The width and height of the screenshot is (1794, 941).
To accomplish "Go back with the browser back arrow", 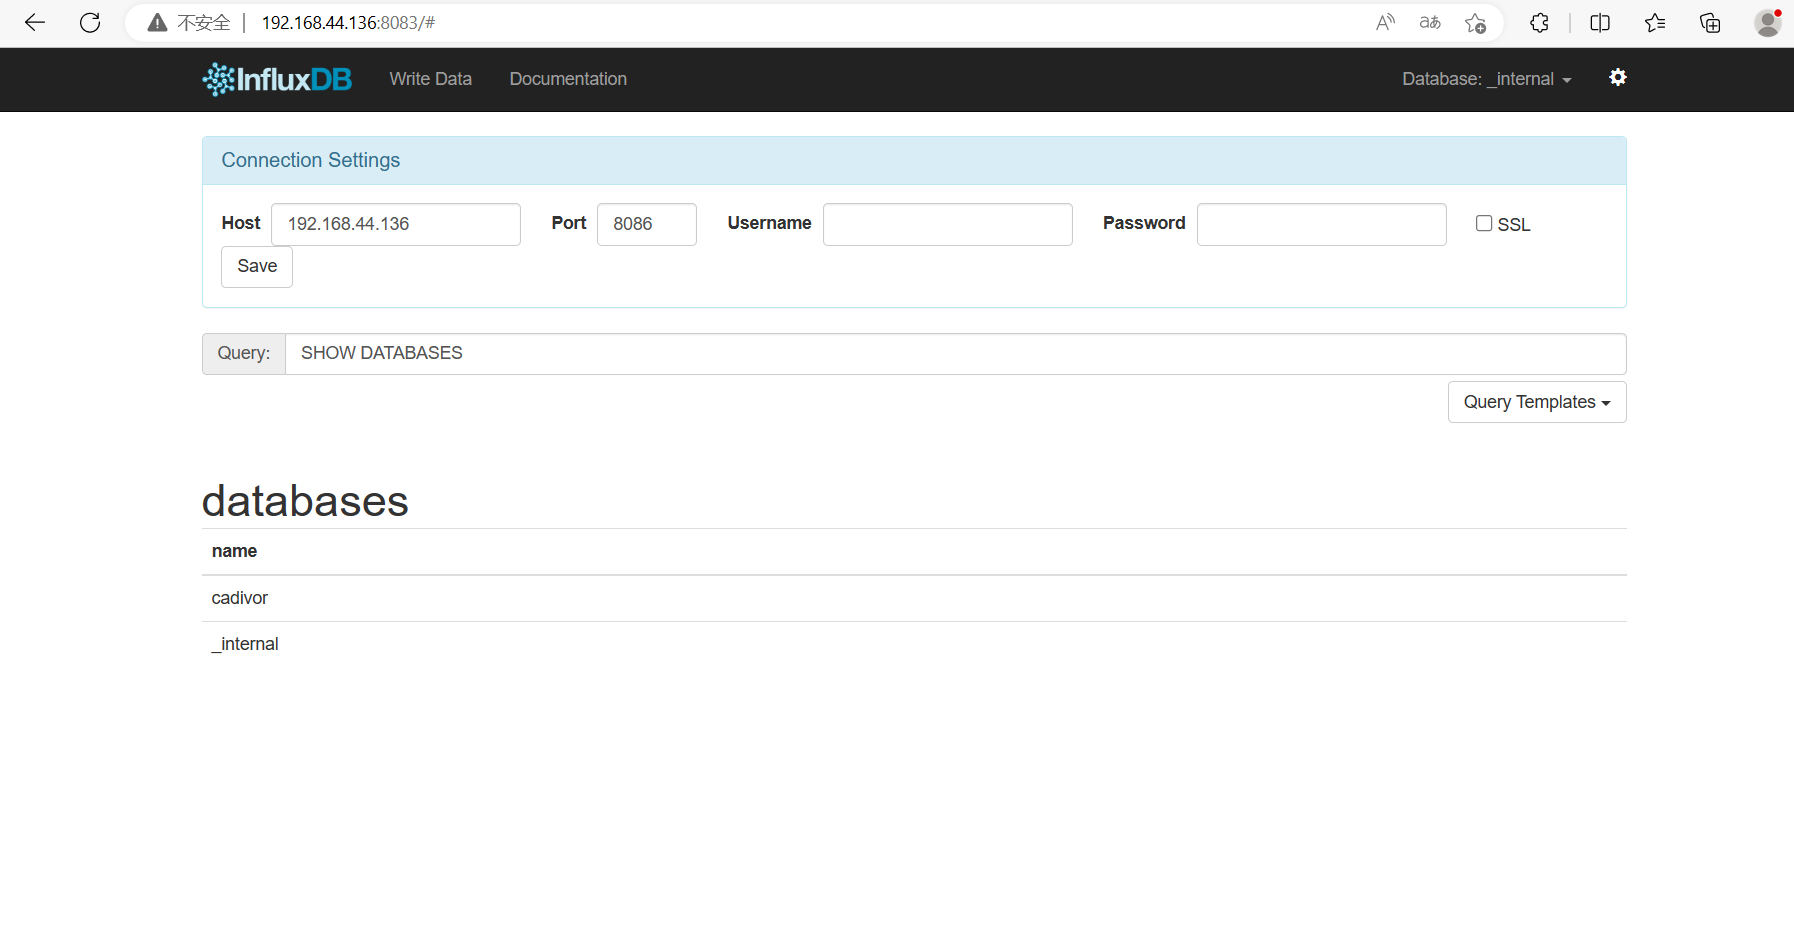I will (x=35, y=23).
